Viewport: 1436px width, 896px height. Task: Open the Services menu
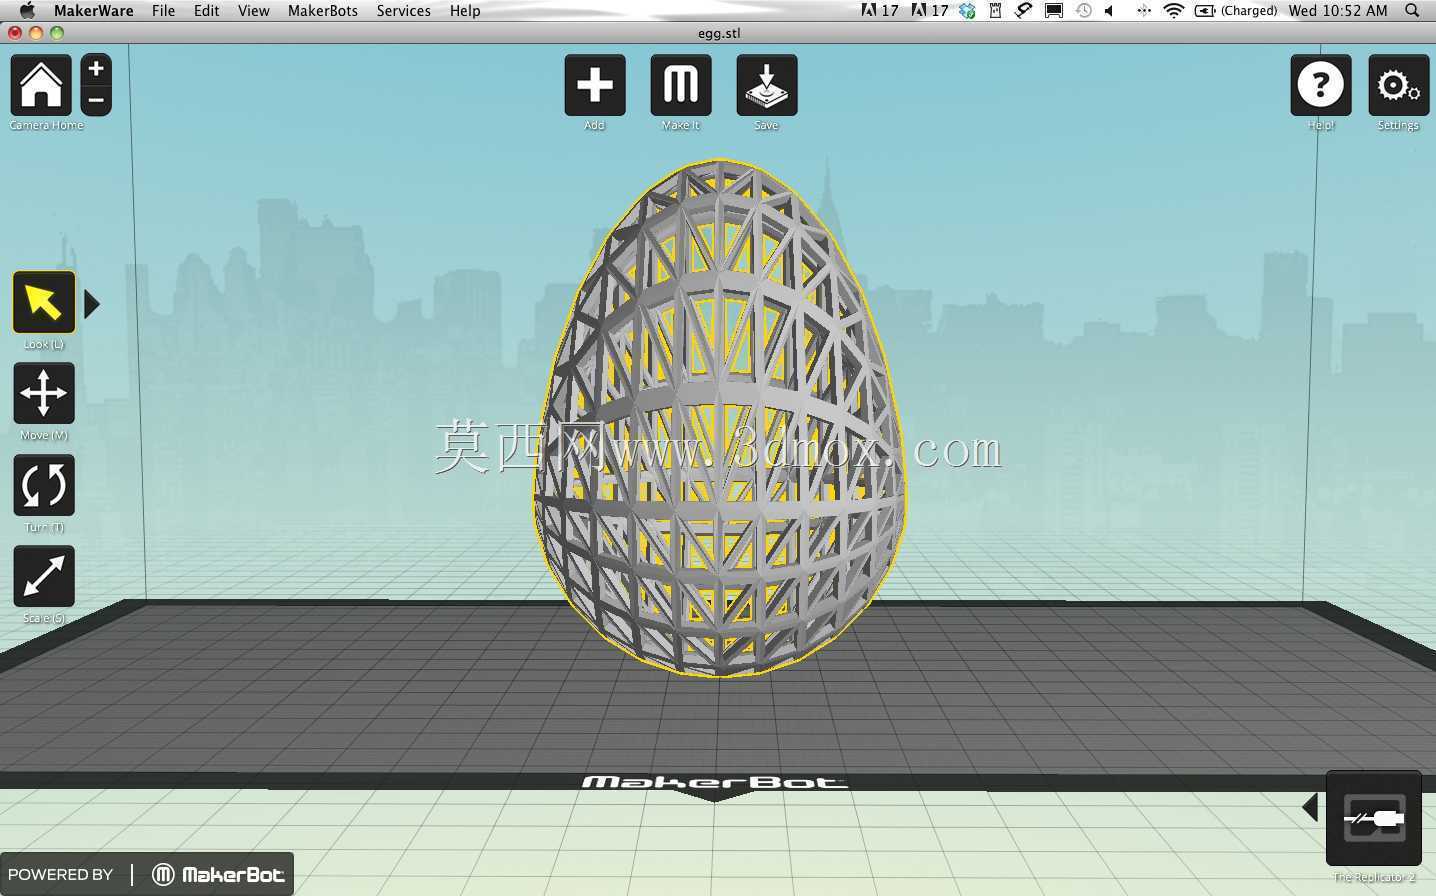pyautogui.click(x=404, y=11)
